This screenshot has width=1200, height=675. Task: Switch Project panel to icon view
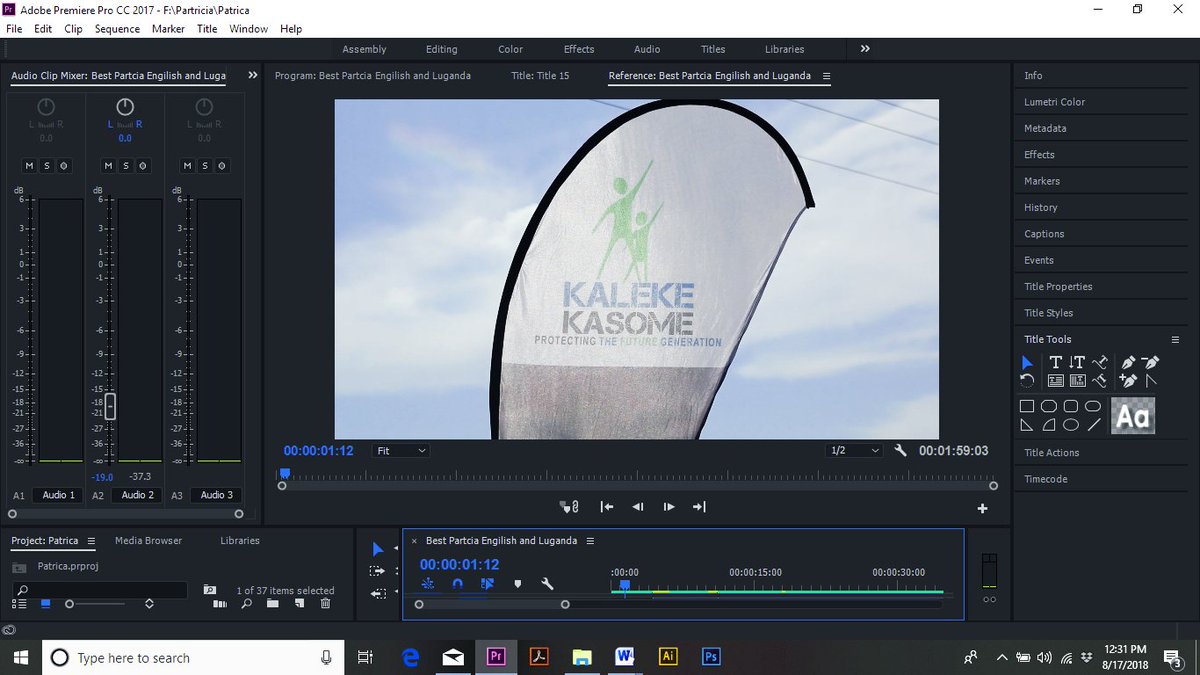click(x=45, y=603)
